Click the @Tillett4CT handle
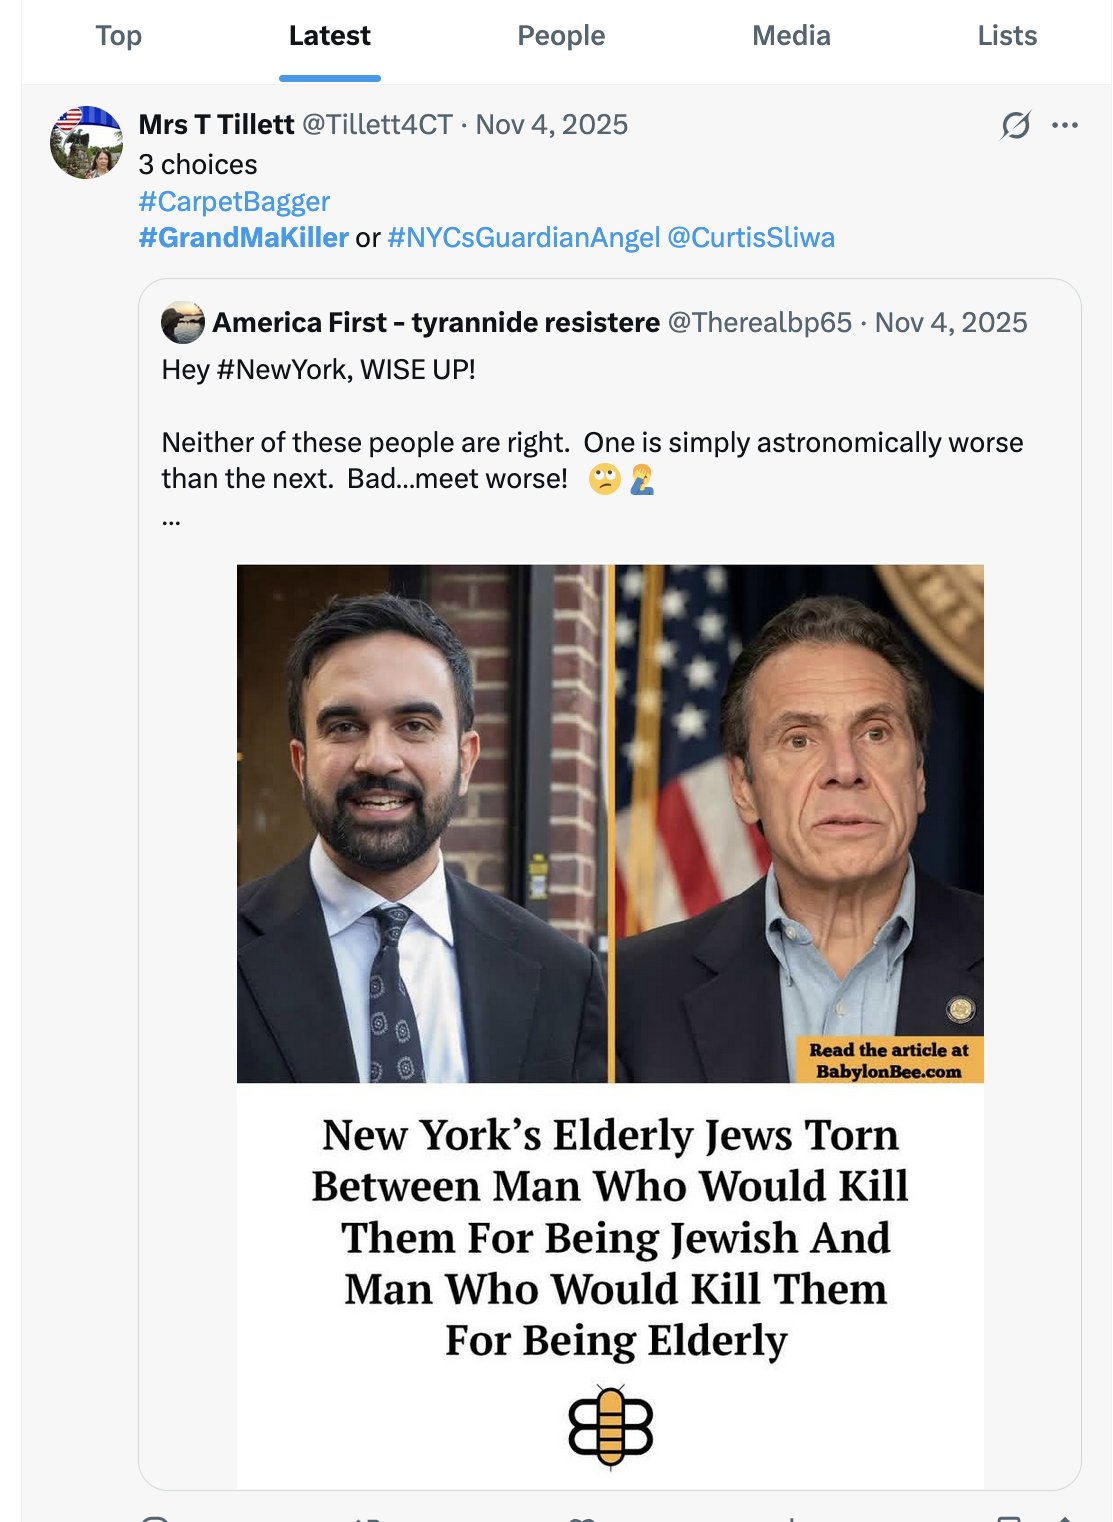This screenshot has width=1113, height=1522. [x=377, y=125]
